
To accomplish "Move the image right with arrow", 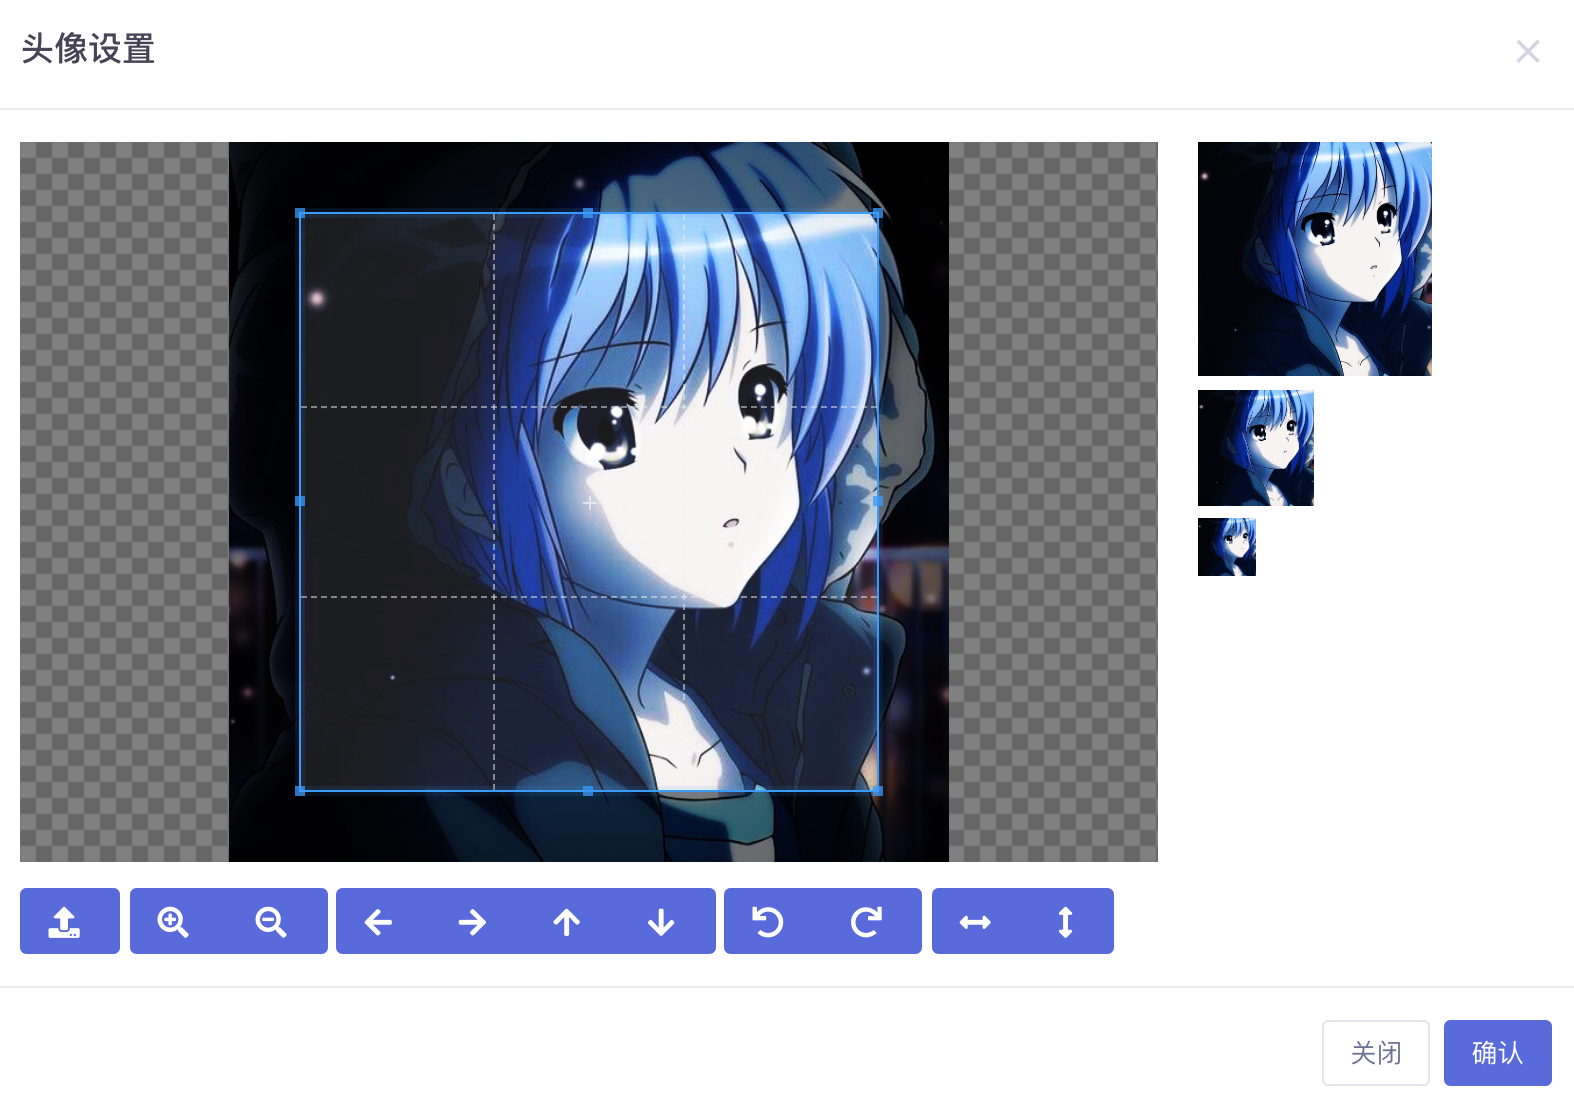I will (472, 921).
